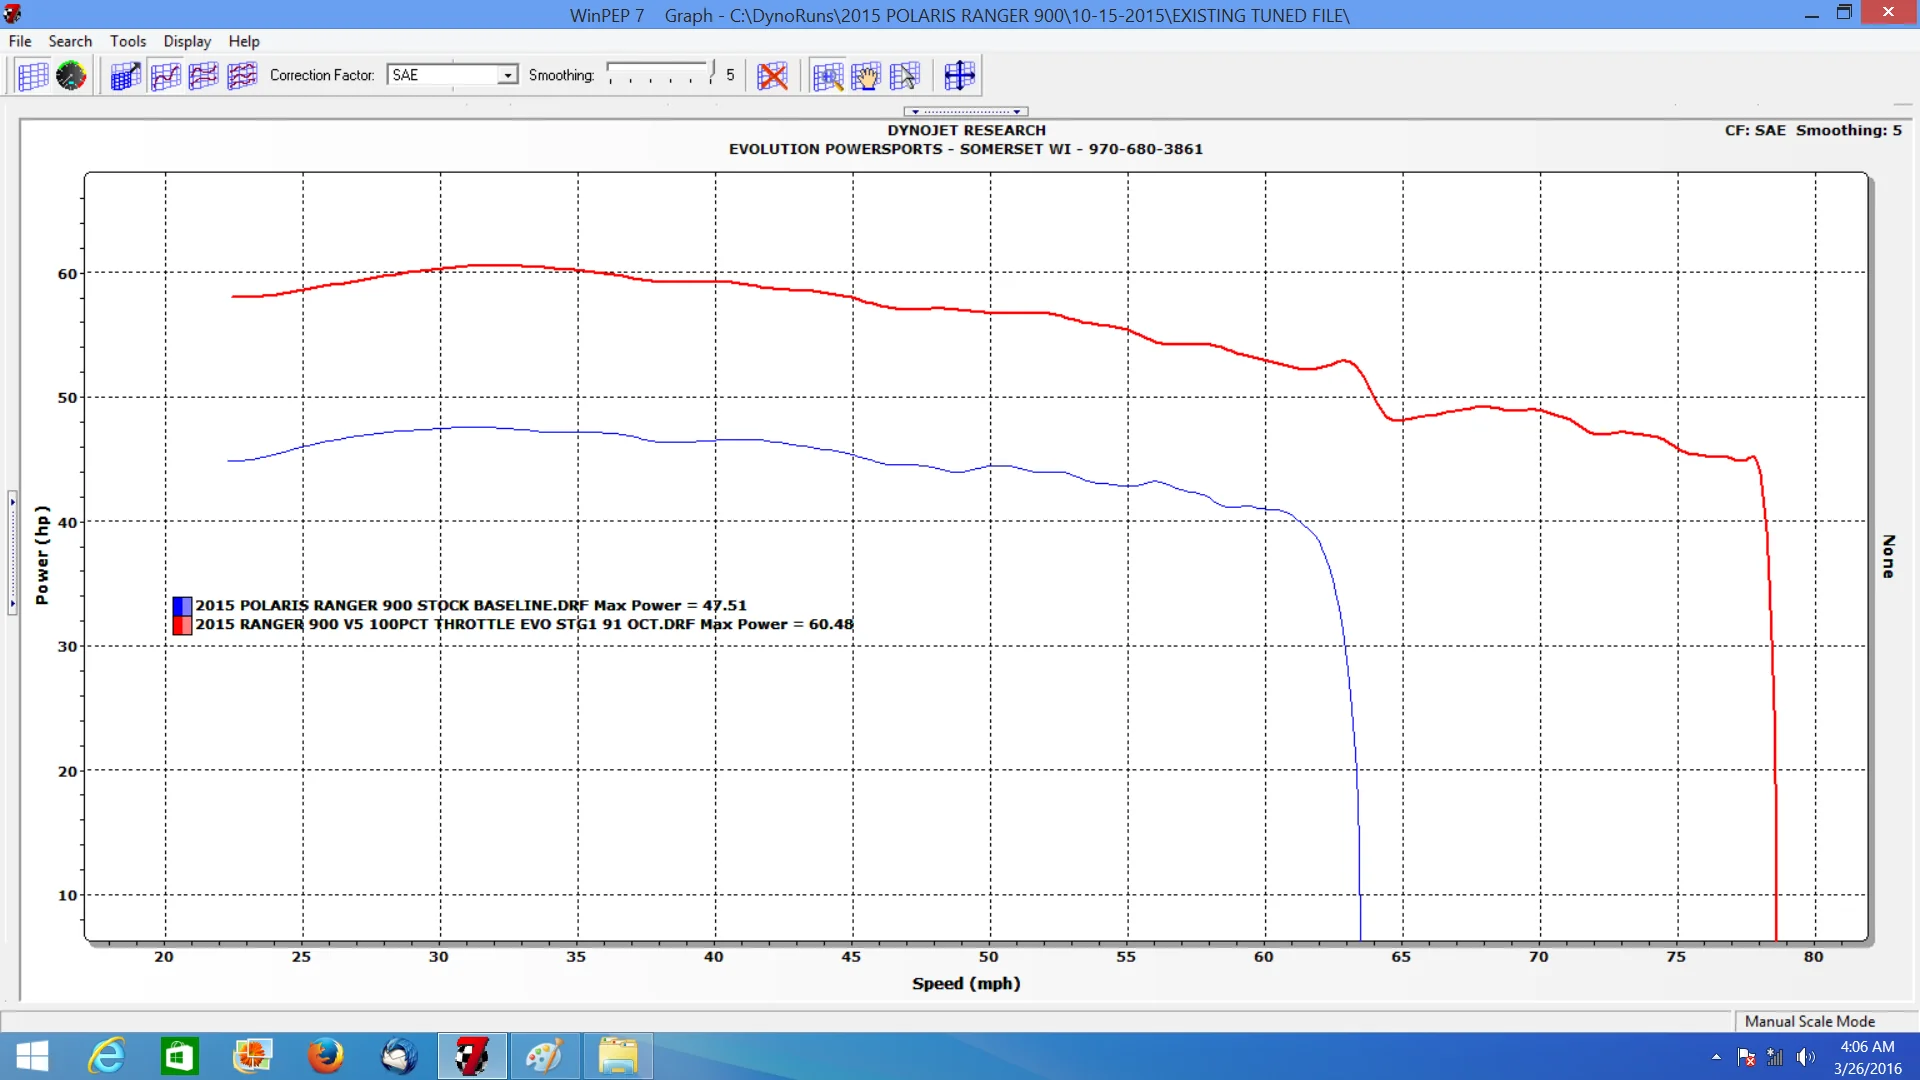Open the Display menu
1920x1080 pixels.
coord(187,41)
